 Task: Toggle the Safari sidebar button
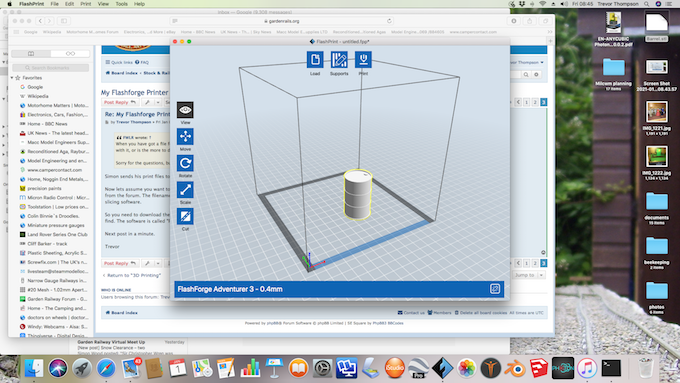64,21
